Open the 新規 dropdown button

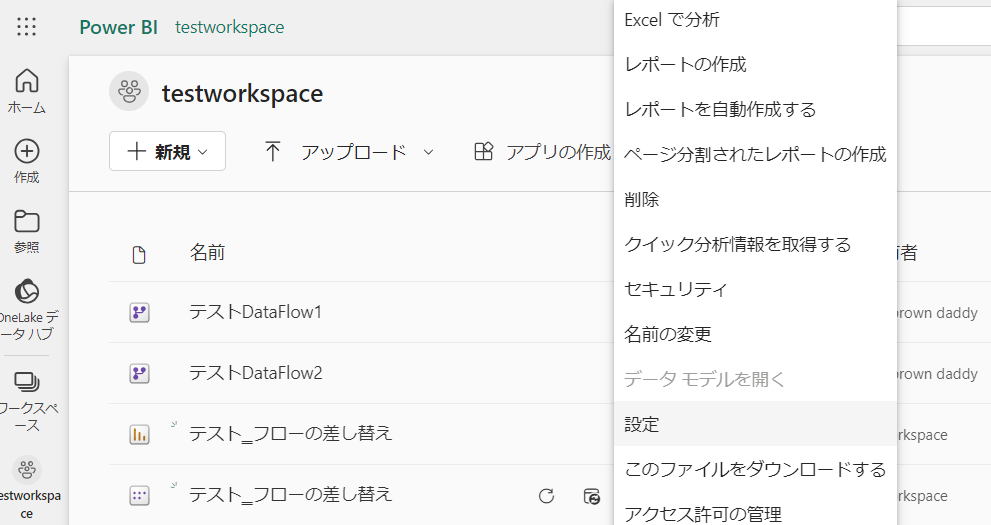[x=167, y=151]
